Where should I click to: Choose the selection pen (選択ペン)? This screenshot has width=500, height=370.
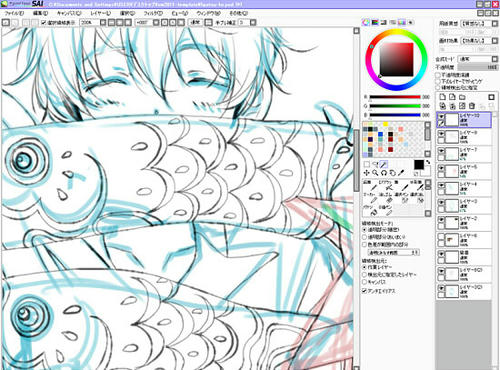pyautogui.click(x=402, y=198)
